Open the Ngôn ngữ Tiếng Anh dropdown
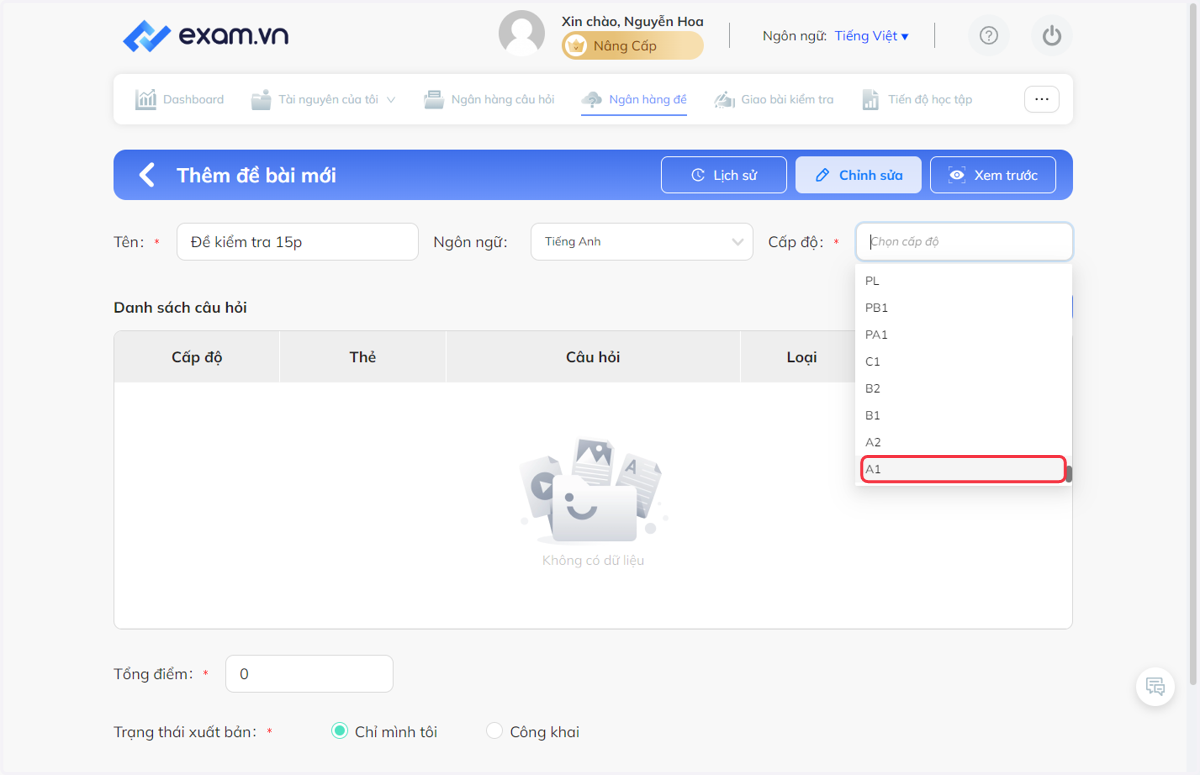The image size is (1200, 775). (x=642, y=242)
